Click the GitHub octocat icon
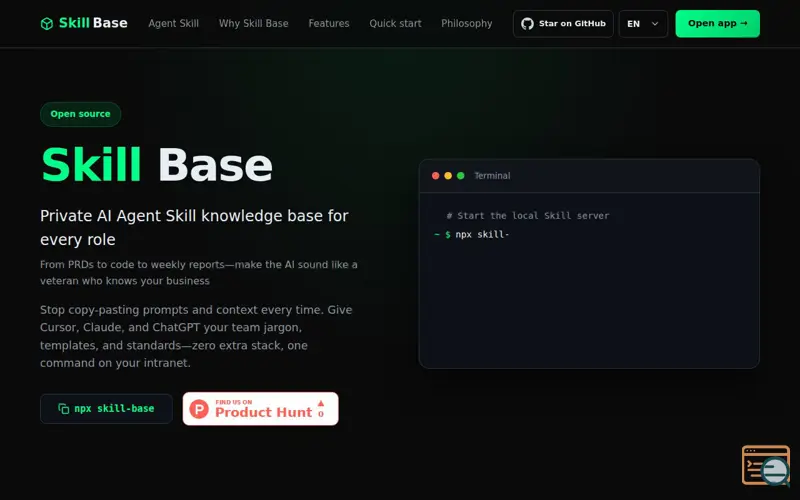Image resolution: width=800 pixels, height=500 pixels. point(528,23)
